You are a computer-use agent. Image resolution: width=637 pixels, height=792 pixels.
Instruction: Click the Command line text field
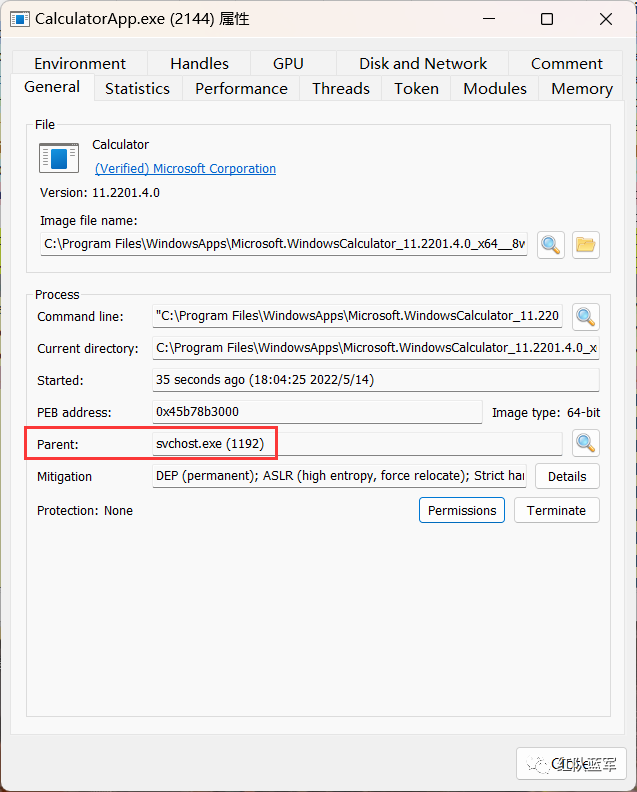pos(357,316)
